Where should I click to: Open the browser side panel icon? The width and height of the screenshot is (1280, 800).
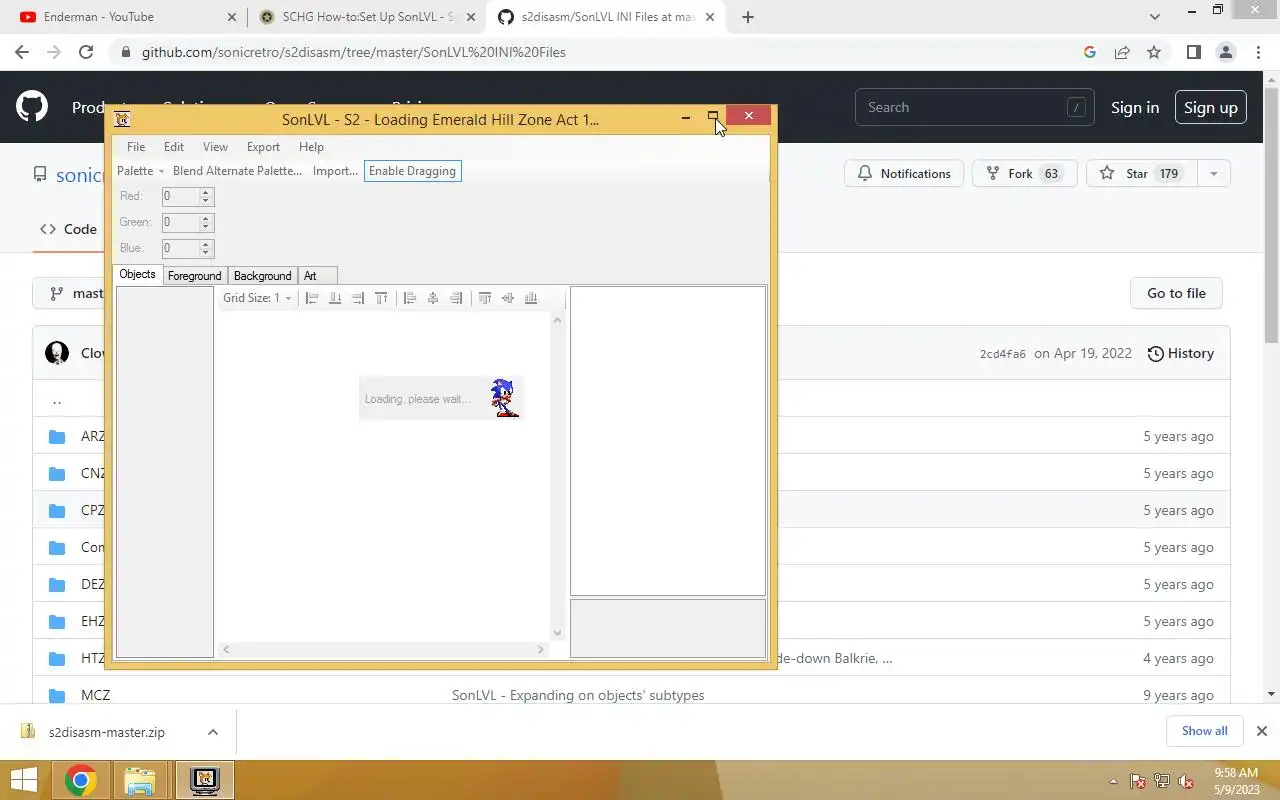click(1193, 52)
